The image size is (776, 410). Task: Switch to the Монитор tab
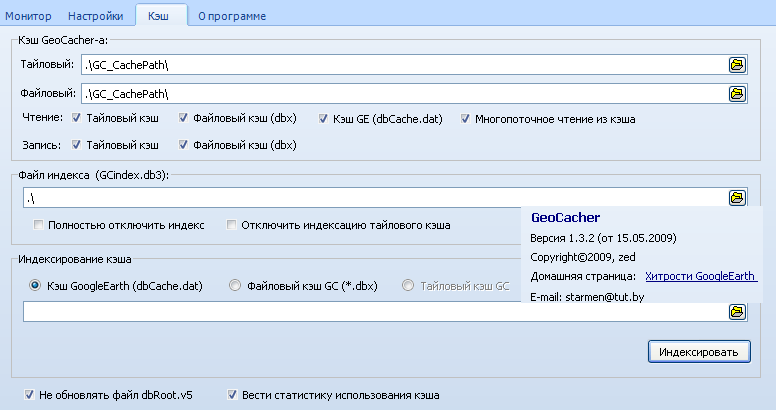click(x=28, y=17)
